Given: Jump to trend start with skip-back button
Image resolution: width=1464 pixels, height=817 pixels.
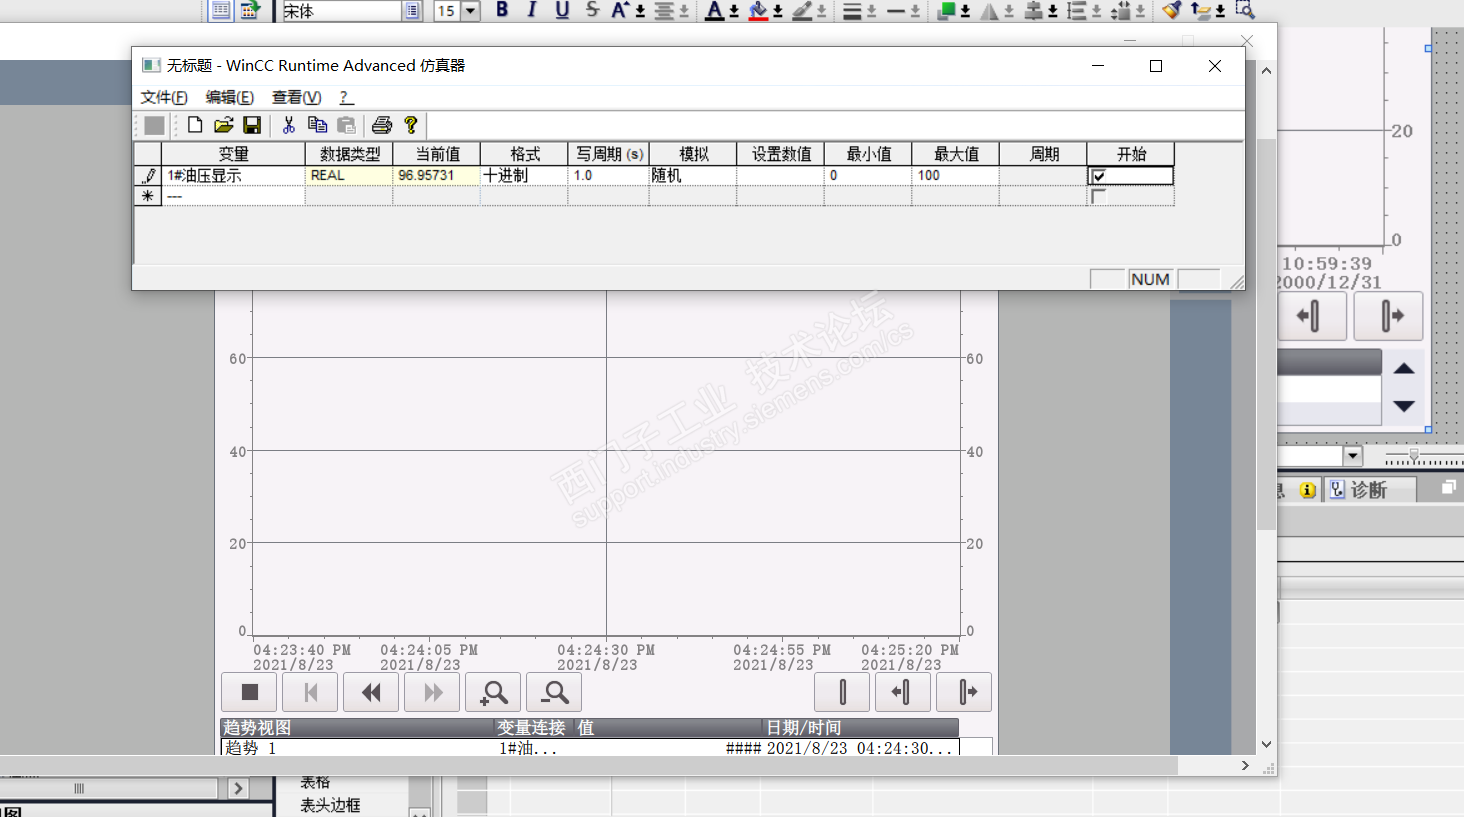Looking at the screenshot, I should coord(310,692).
